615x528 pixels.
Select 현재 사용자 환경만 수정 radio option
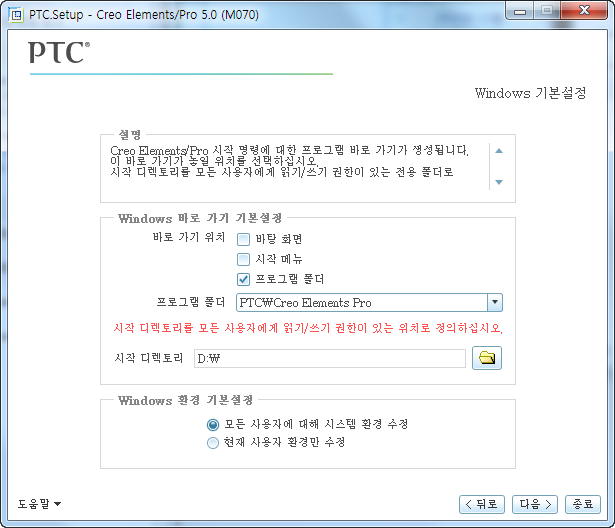pyautogui.click(x=213, y=443)
